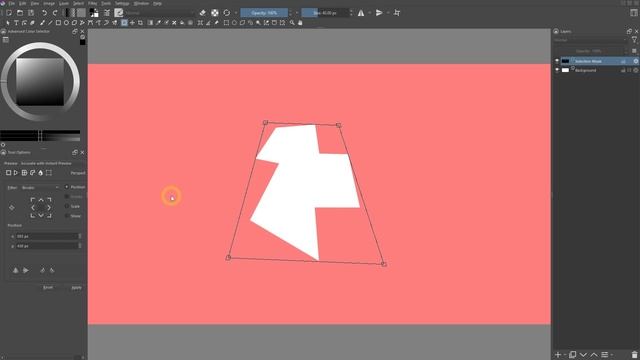This screenshot has width=640, height=360.
Task: Toggle preserve alpha
Action: 215,13
